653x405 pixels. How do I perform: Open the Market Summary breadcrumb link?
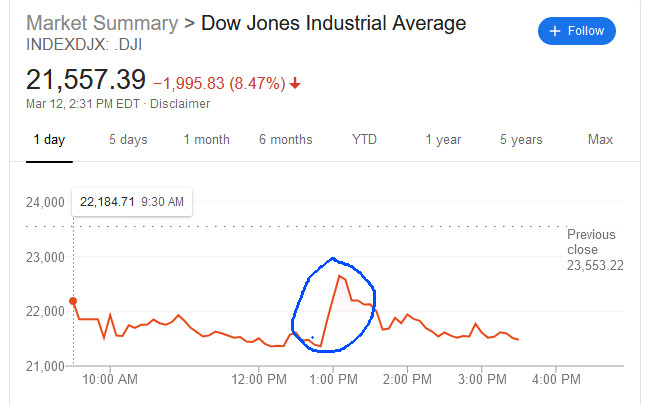(102, 23)
